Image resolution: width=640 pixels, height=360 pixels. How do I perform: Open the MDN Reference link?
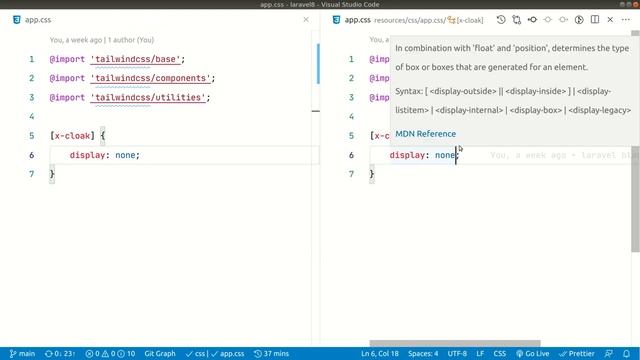point(425,134)
